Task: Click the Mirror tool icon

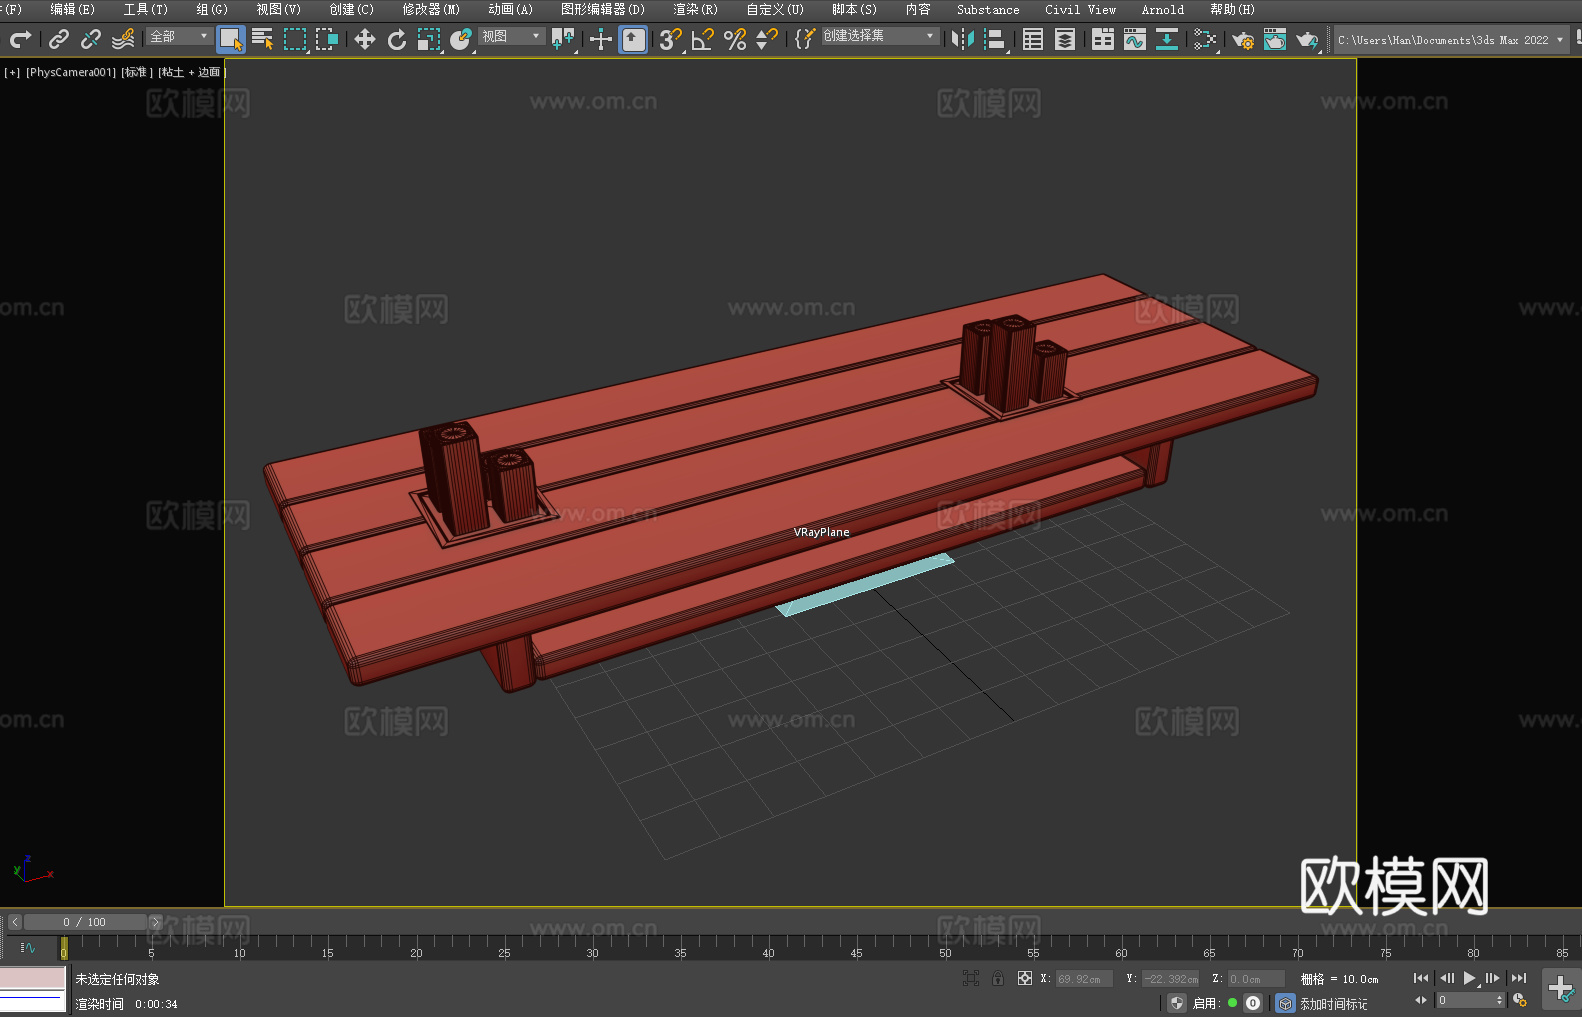Action: pyautogui.click(x=963, y=39)
